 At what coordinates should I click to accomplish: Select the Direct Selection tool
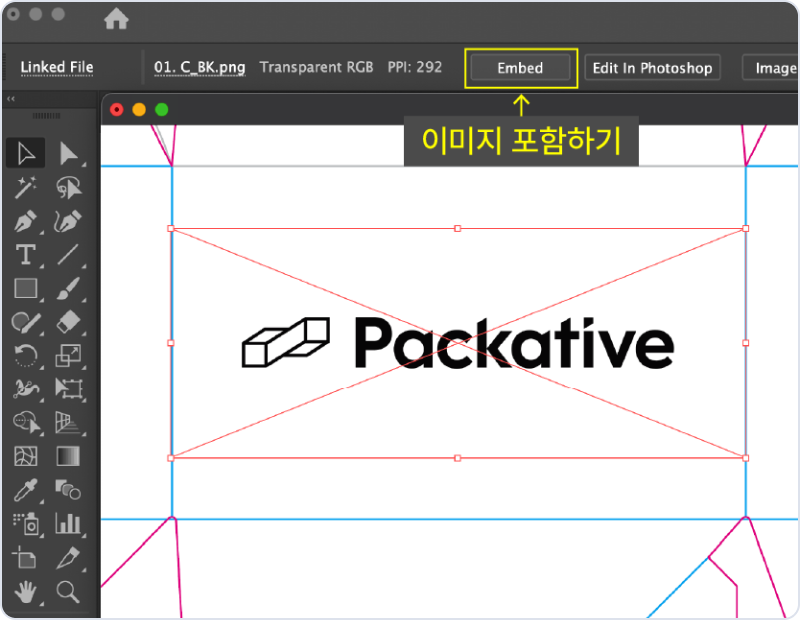tap(68, 153)
